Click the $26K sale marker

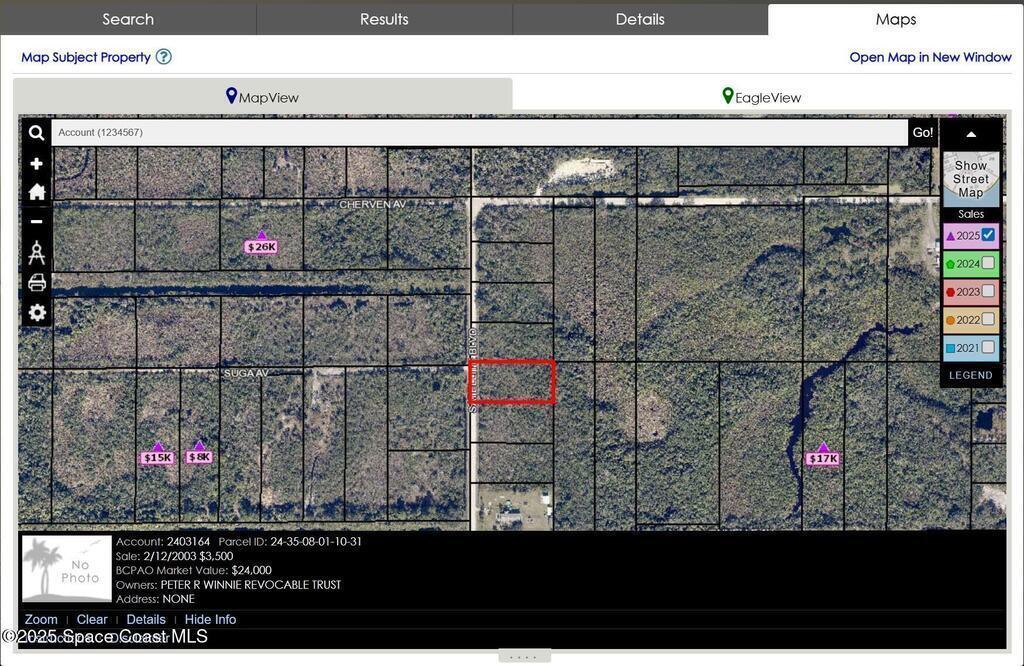click(261, 245)
